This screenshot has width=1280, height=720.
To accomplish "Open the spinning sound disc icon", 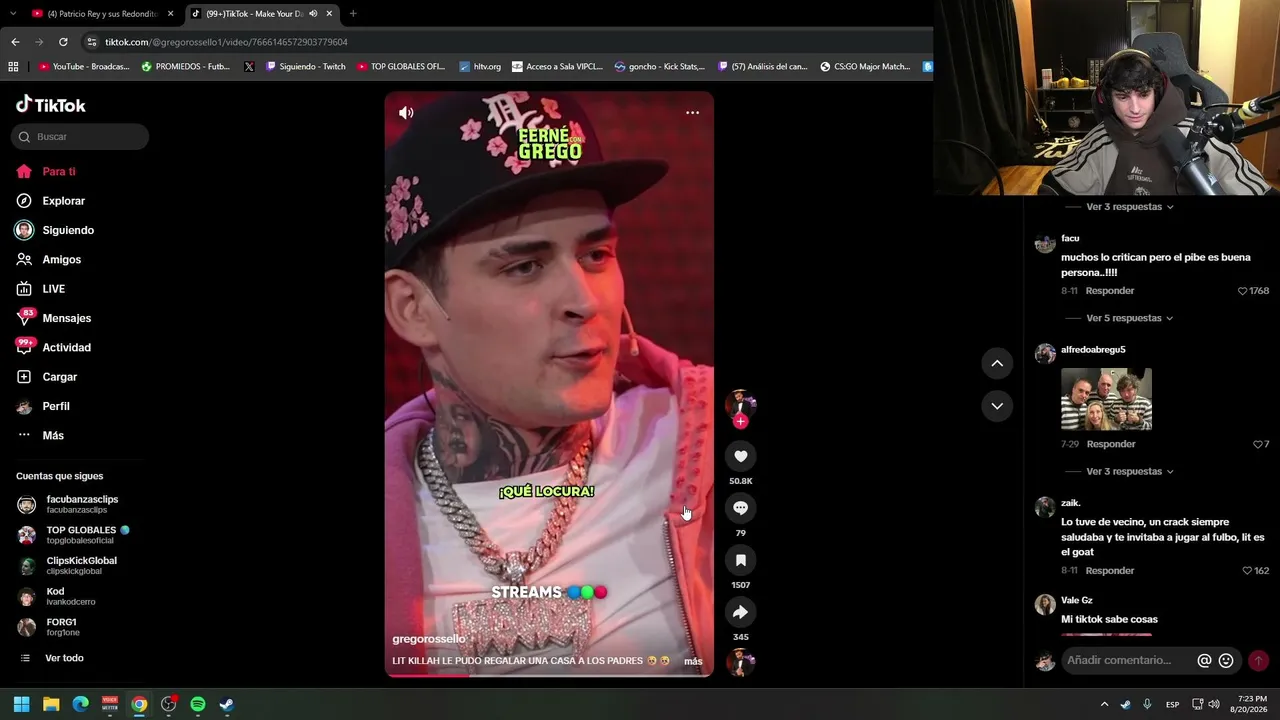I will 740,662.
